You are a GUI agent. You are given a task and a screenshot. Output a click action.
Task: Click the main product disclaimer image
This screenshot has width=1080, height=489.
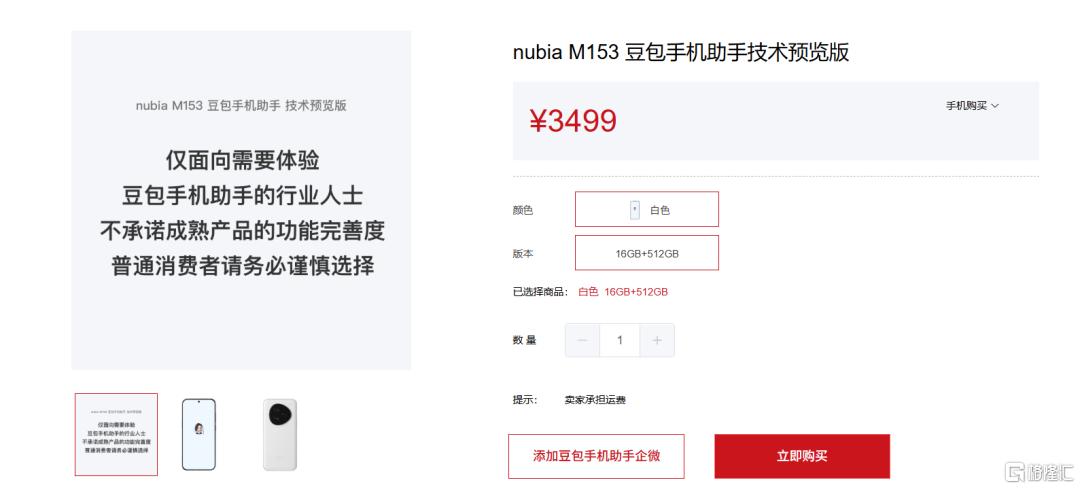pyautogui.click(x=241, y=200)
